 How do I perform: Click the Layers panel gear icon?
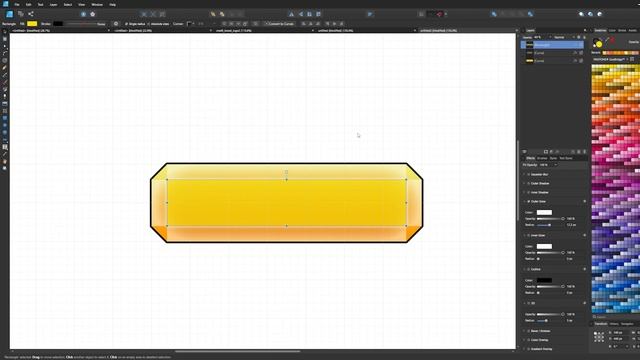578,37
